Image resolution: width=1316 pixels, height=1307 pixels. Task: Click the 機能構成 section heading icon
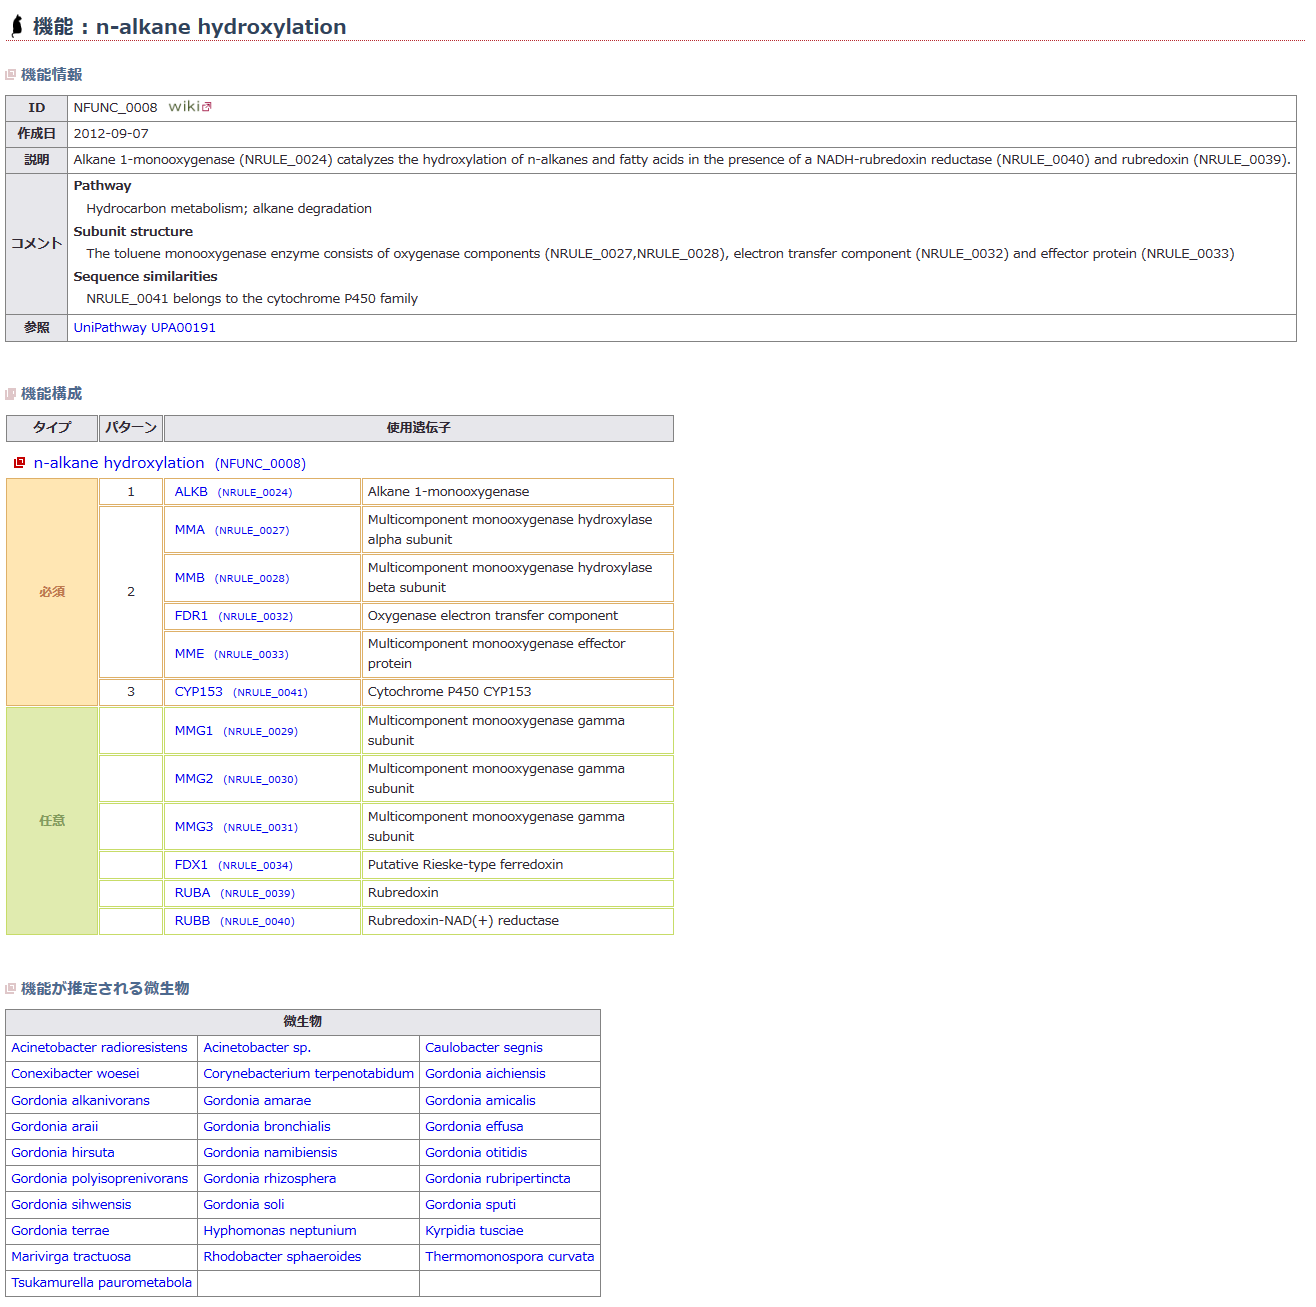click(11, 394)
